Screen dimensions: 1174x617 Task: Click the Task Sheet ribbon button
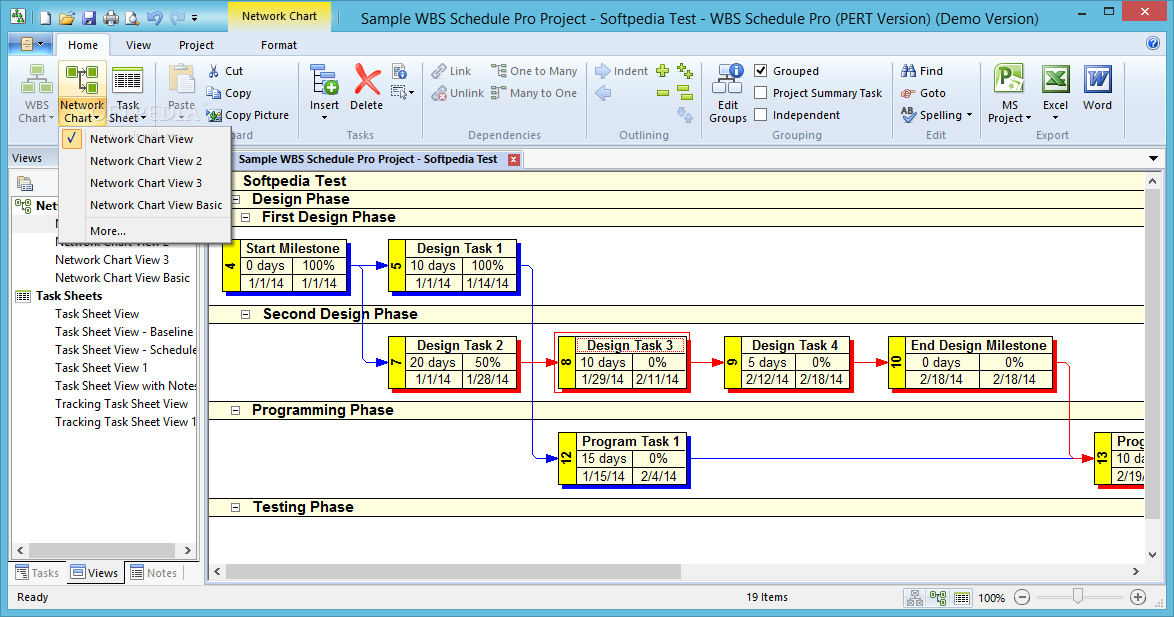point(127,93)
